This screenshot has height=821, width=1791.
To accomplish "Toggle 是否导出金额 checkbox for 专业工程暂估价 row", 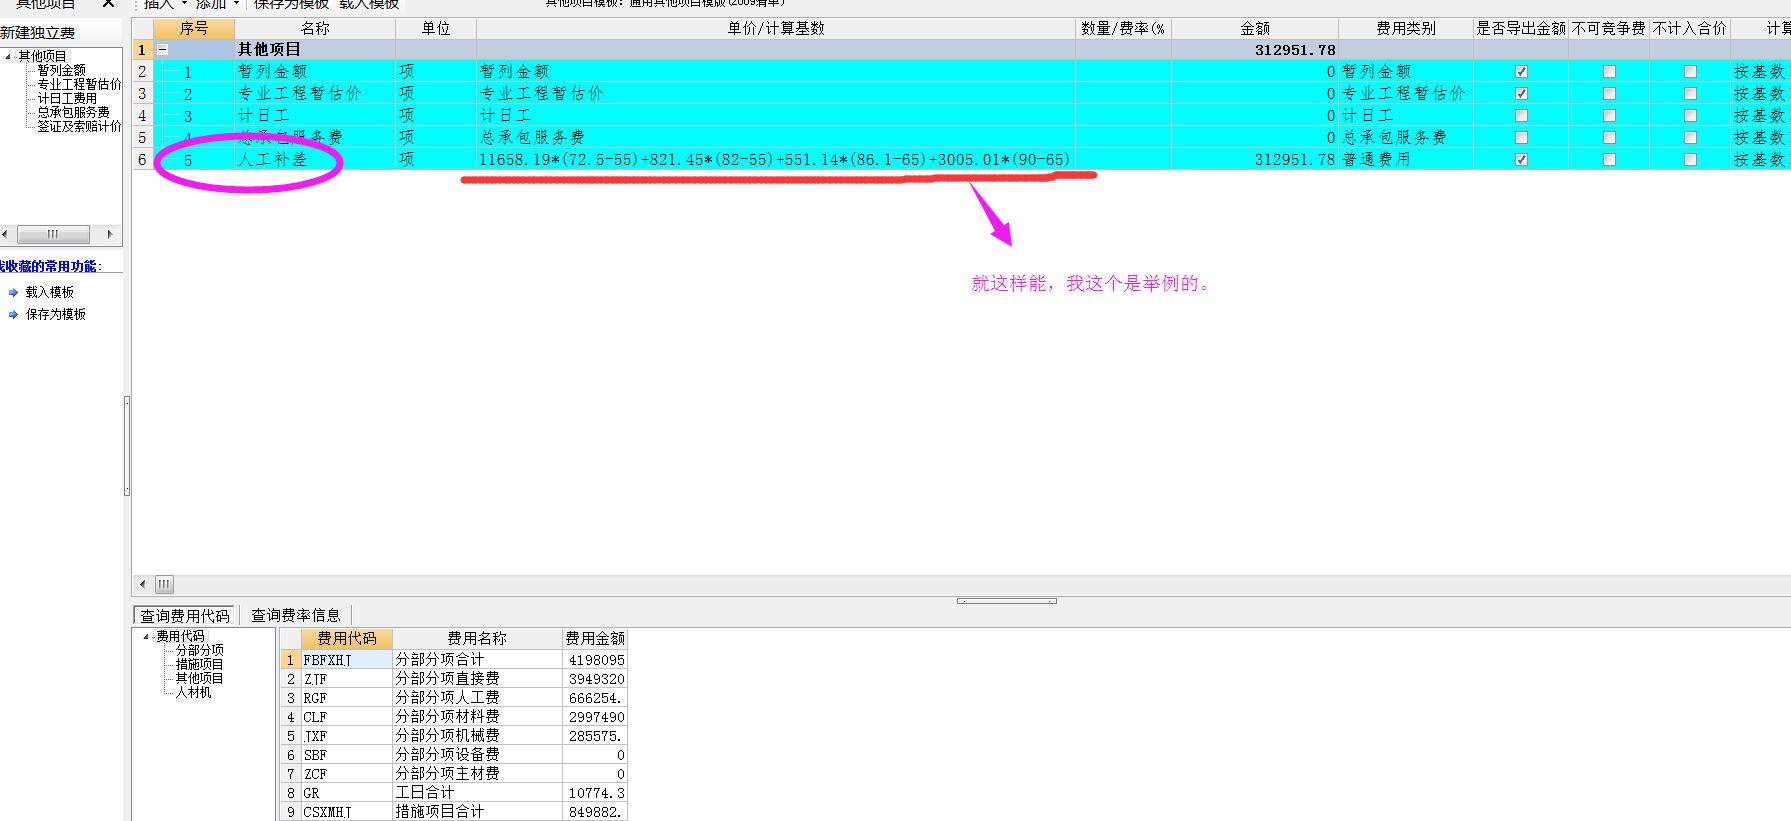I will [1521, 93].
